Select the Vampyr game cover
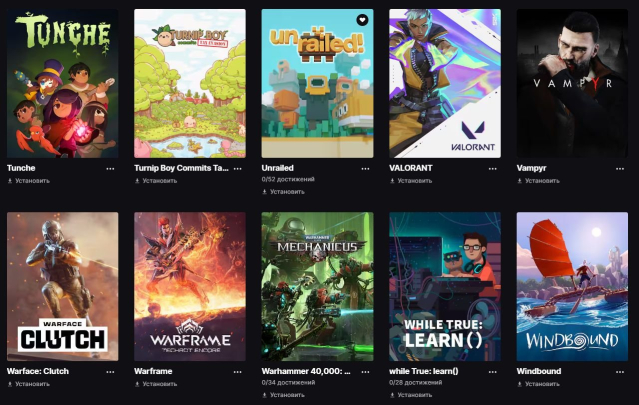The width and height of the screenshot is (639, 405). tap(572, 84)
